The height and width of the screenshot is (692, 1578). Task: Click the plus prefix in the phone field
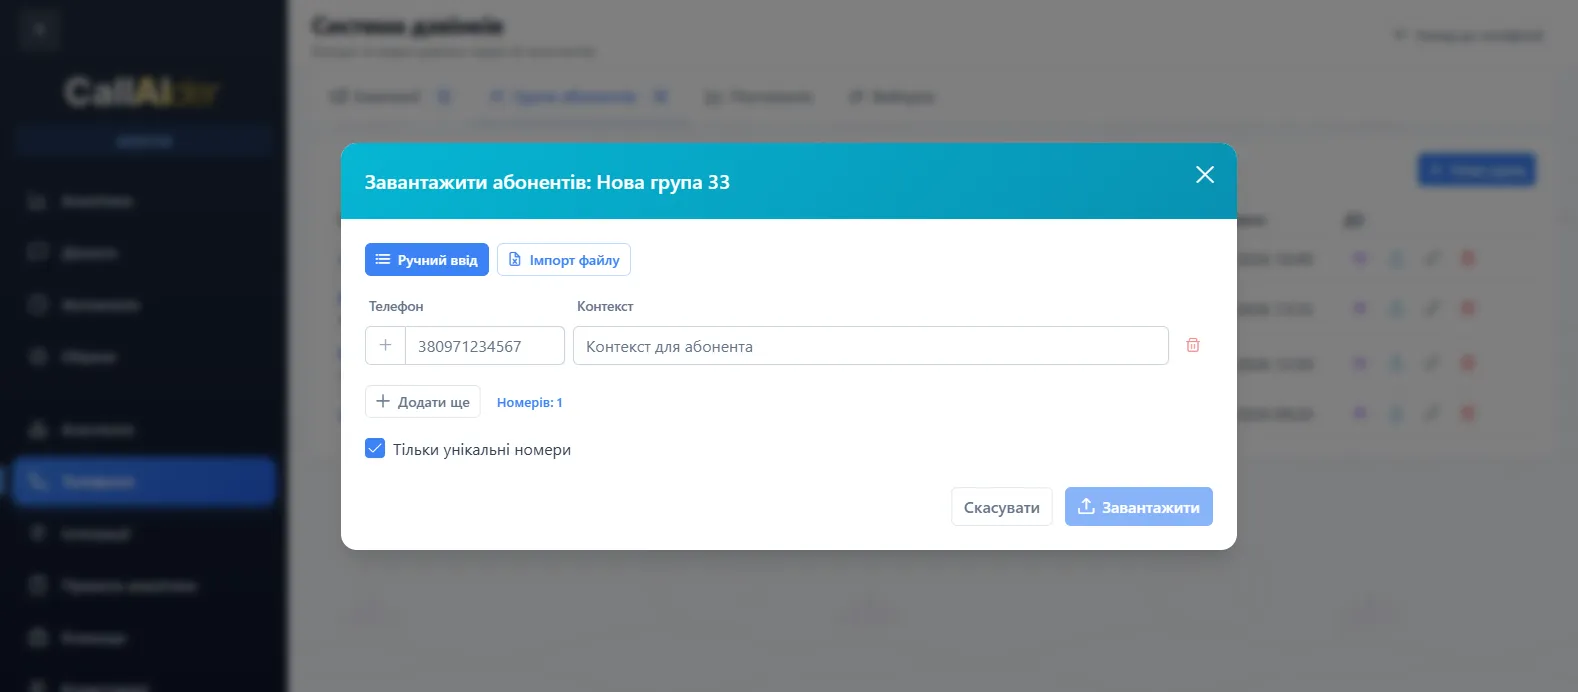click(385, 346)
